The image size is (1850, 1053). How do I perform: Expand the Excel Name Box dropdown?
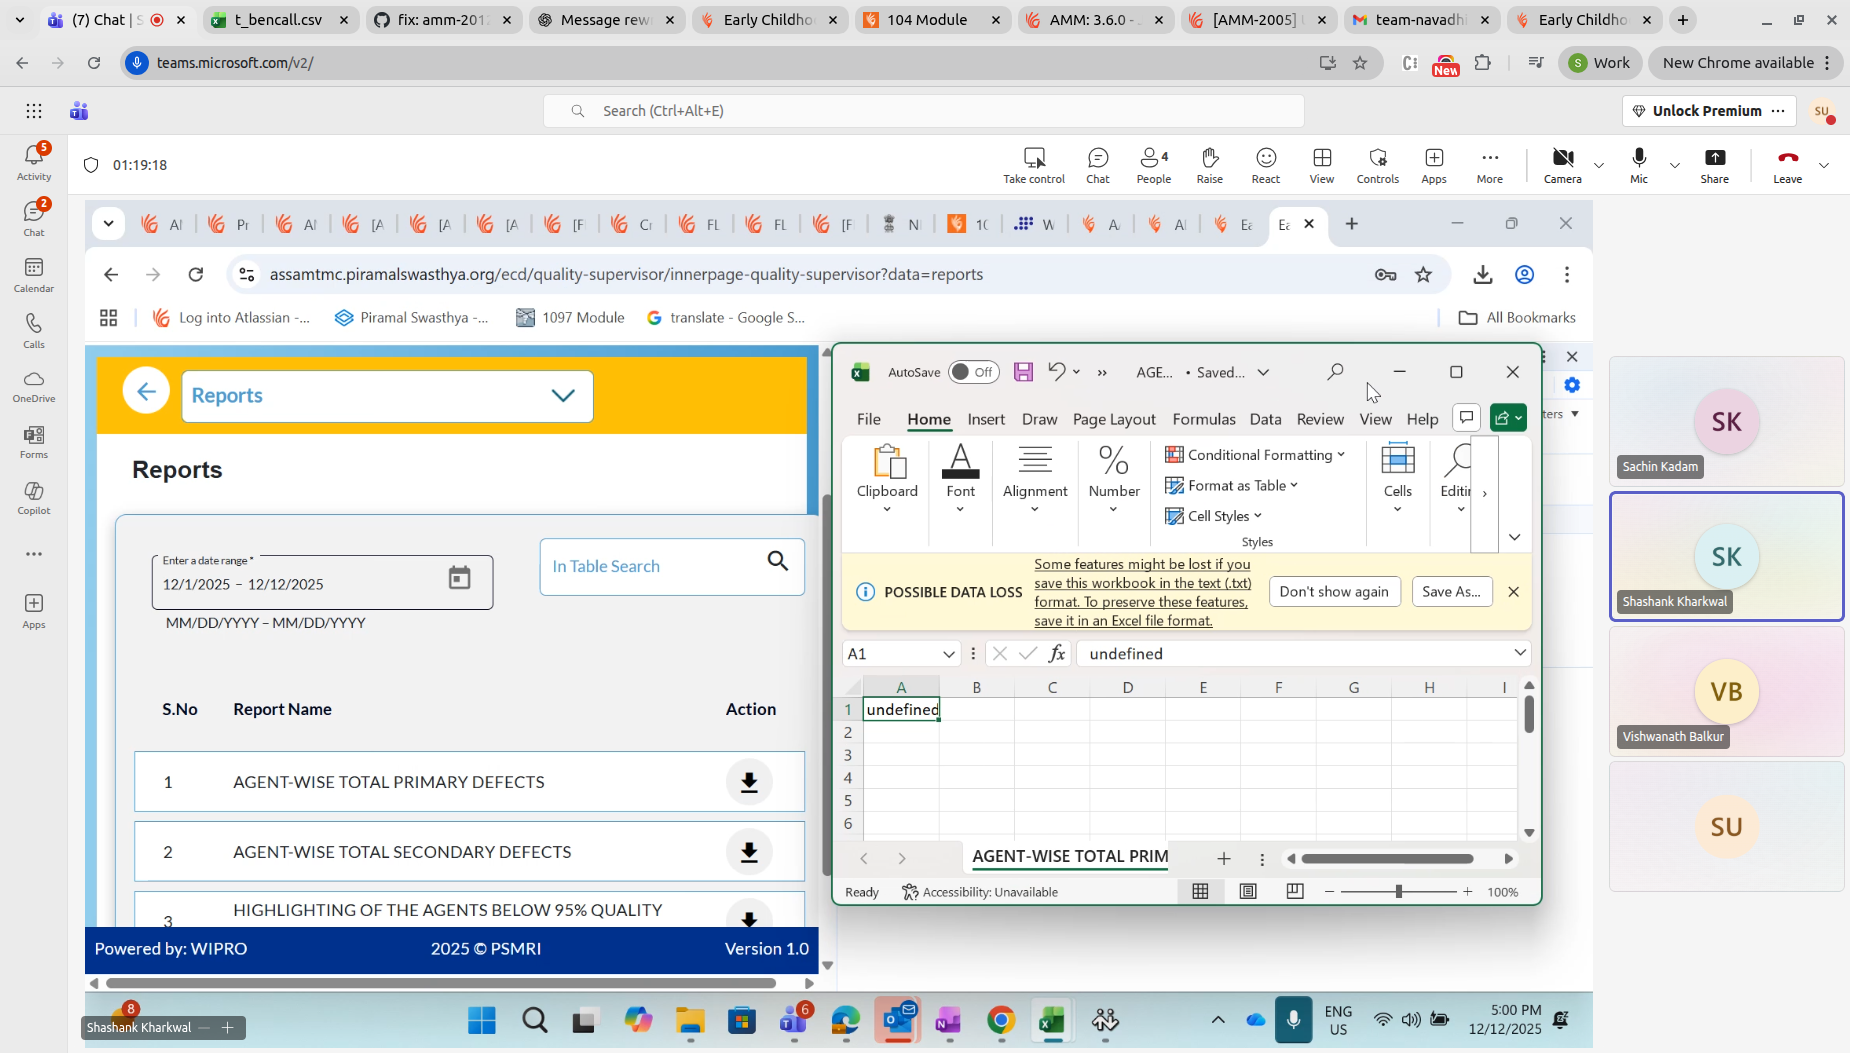point(948,654)
